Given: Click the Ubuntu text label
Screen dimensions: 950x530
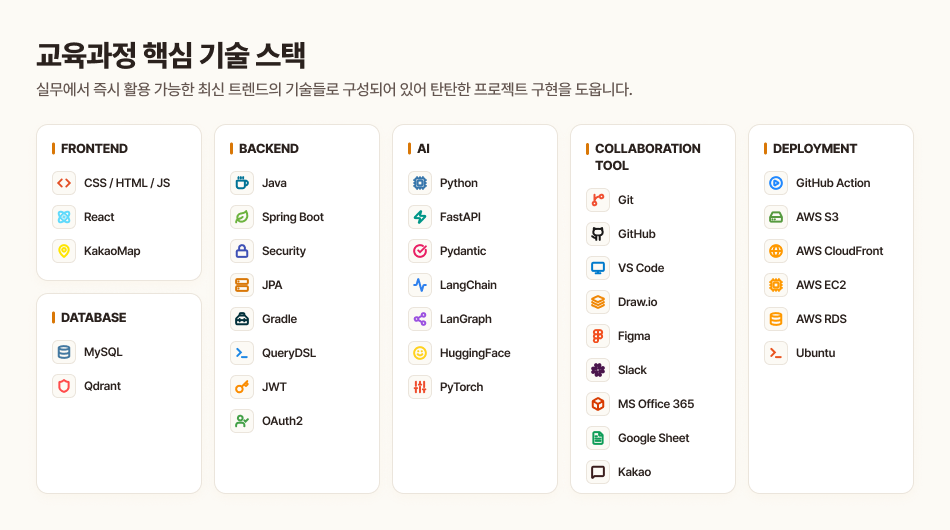Looking at the screenshot, I should click(x=815, y=353).
